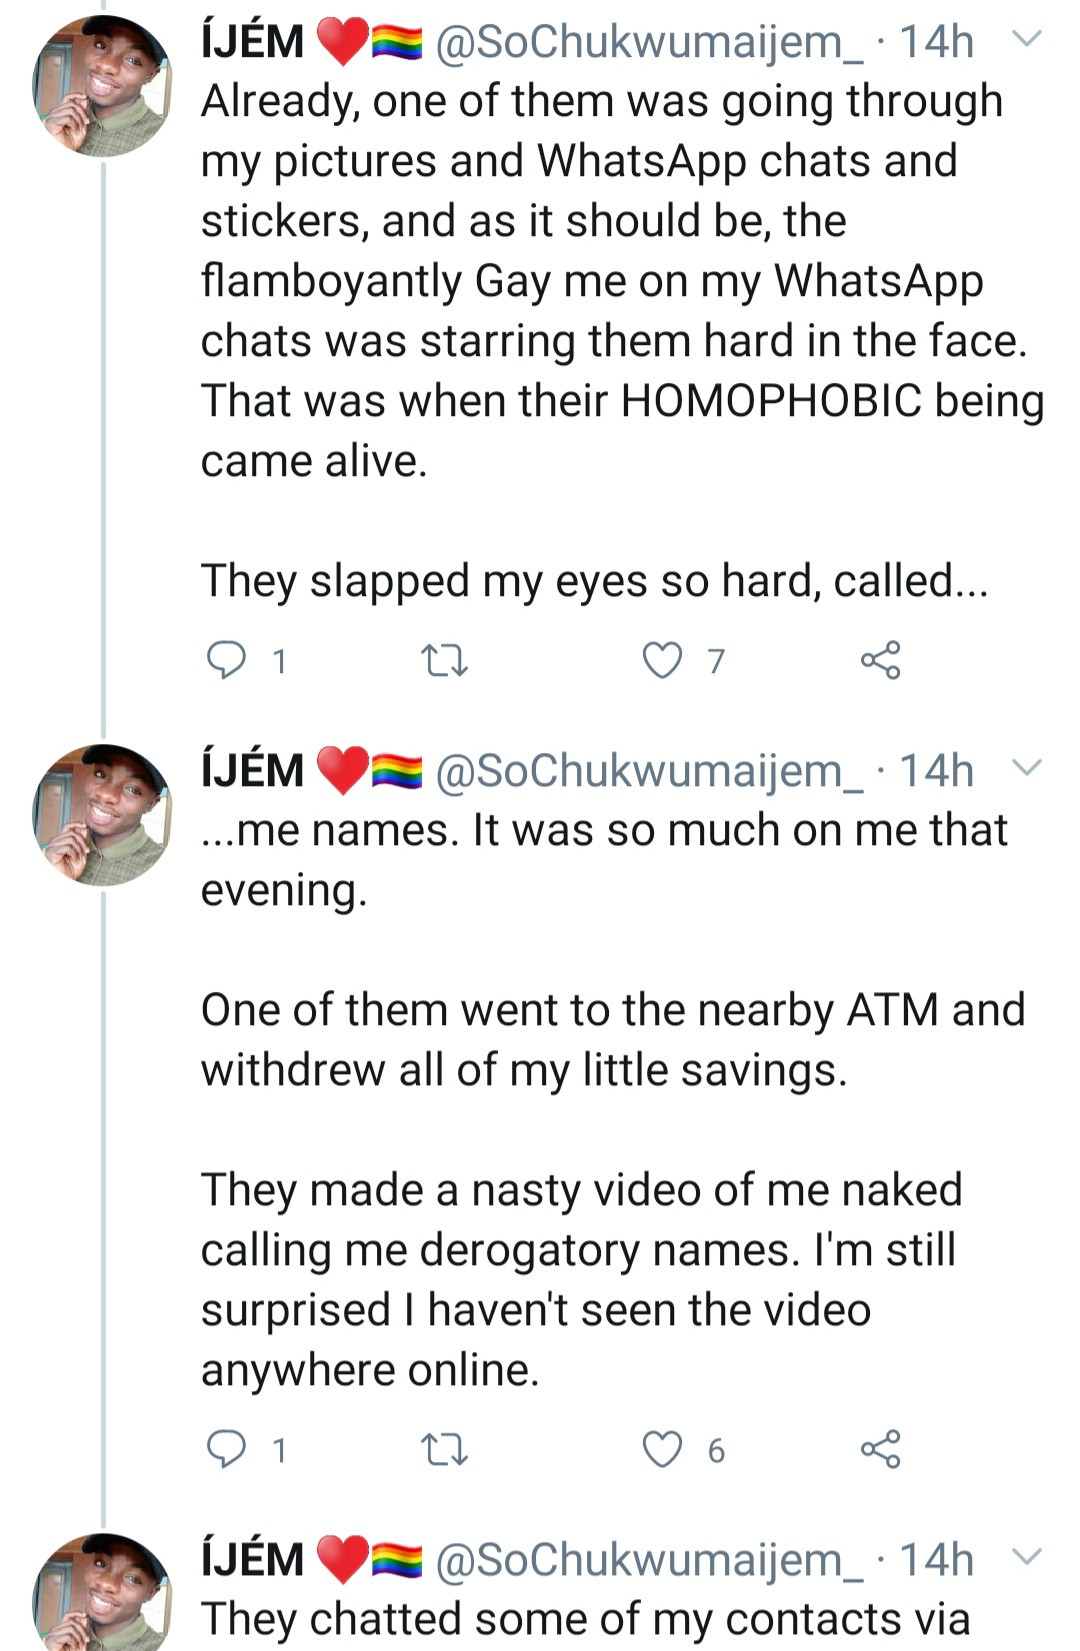Tap the avatar on the bottom tweet

pyautogui.click(x=102, y=1595)
